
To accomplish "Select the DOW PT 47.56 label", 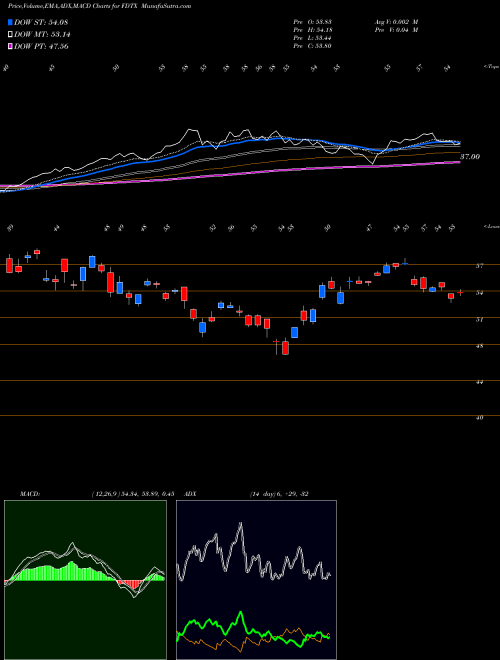I will pyautogui.click(x=41, y=46).
